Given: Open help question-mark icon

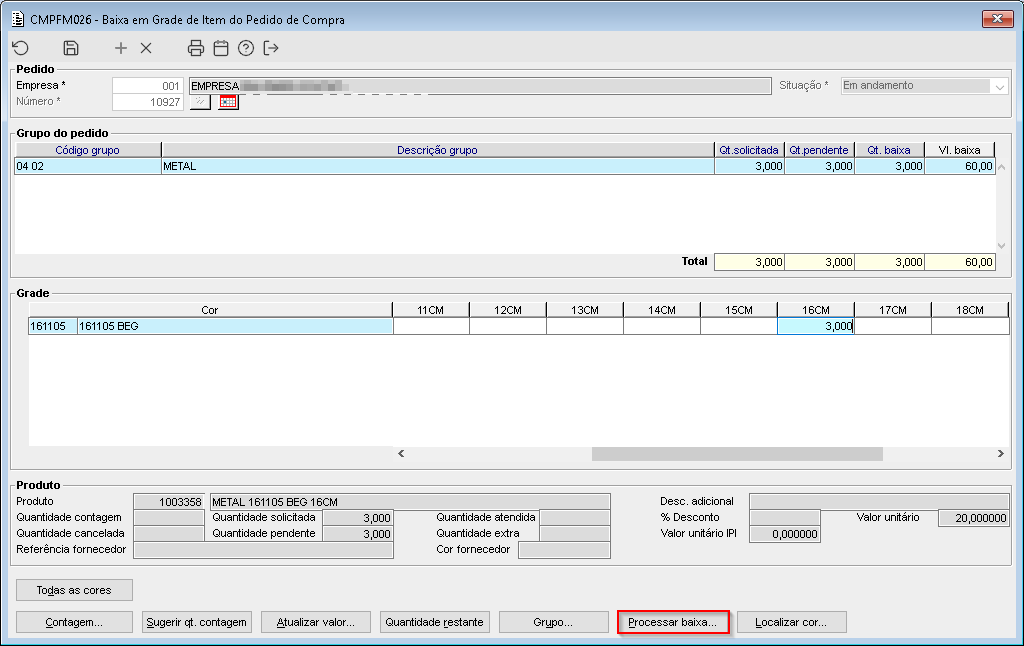Looking at the screenshot, I should pyautogui.click(x=246, y=48).
